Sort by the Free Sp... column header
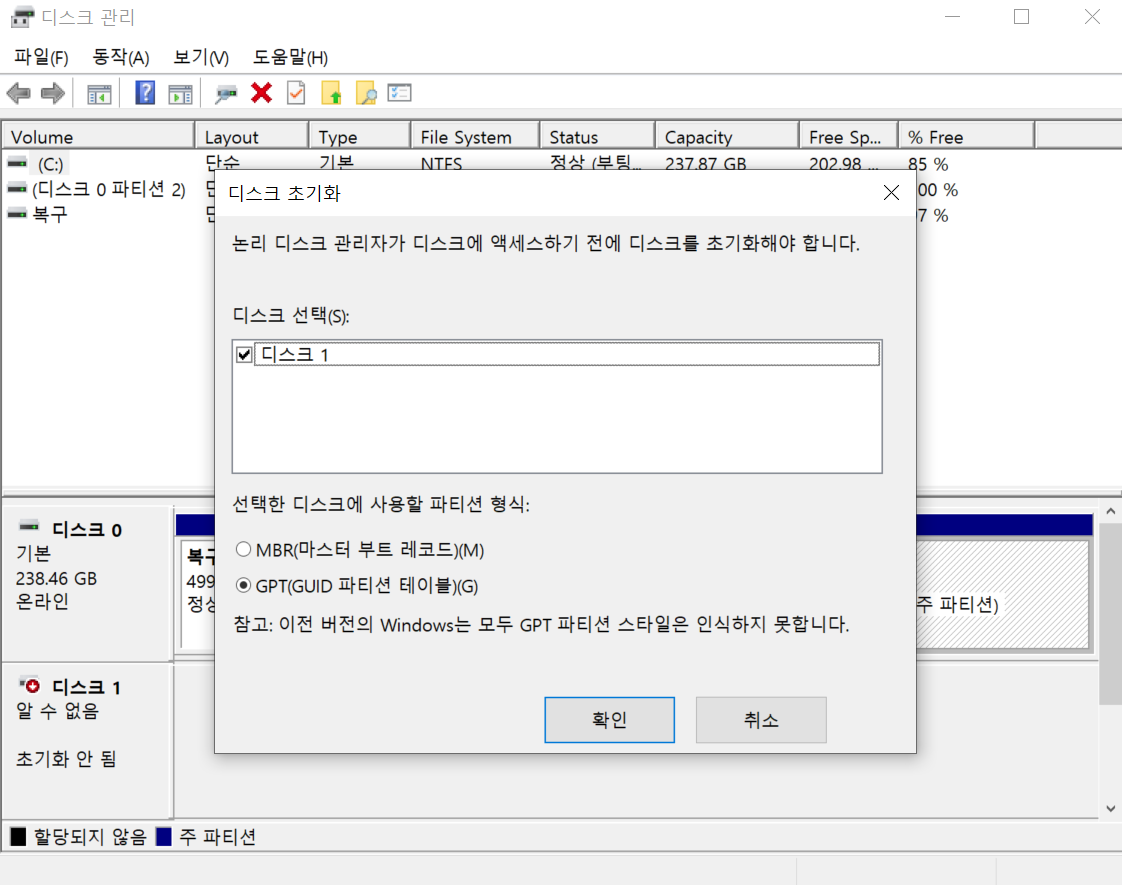Screen dimensions: 1122x885 tap(849, 137)
